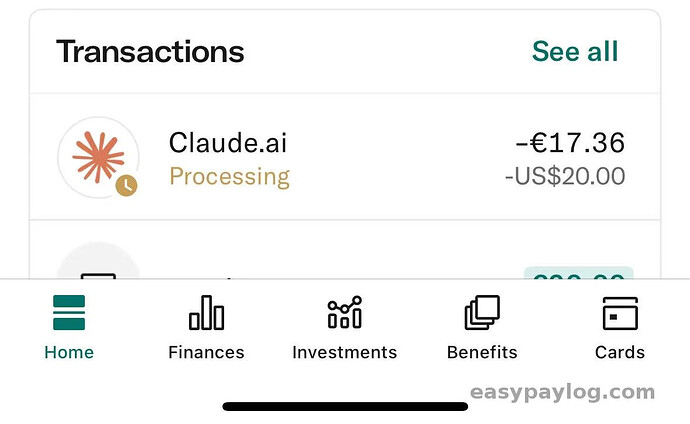The width and height of the screenshot is (690, 424).
Task: Go to the Cards tab label
Action: pyautogui.click(x=620, y=352)
